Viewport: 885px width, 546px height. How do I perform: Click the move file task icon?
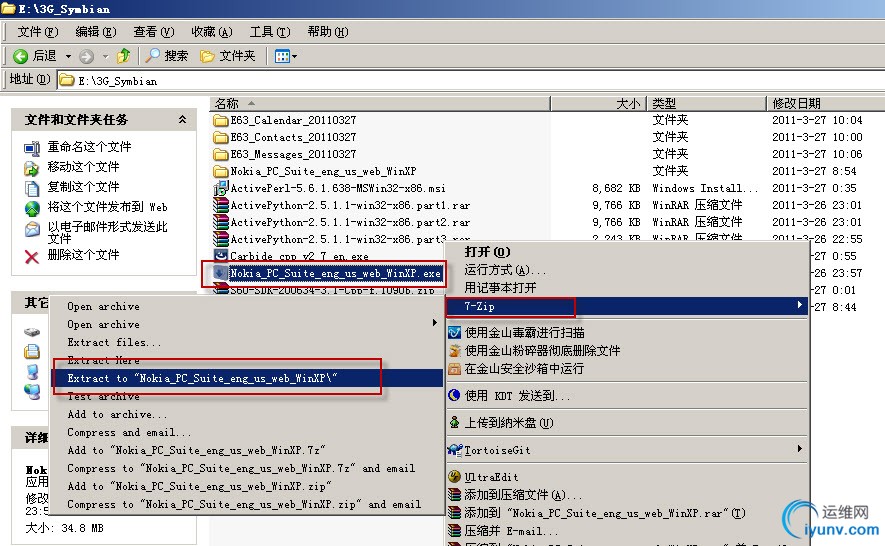pos(32,168)
